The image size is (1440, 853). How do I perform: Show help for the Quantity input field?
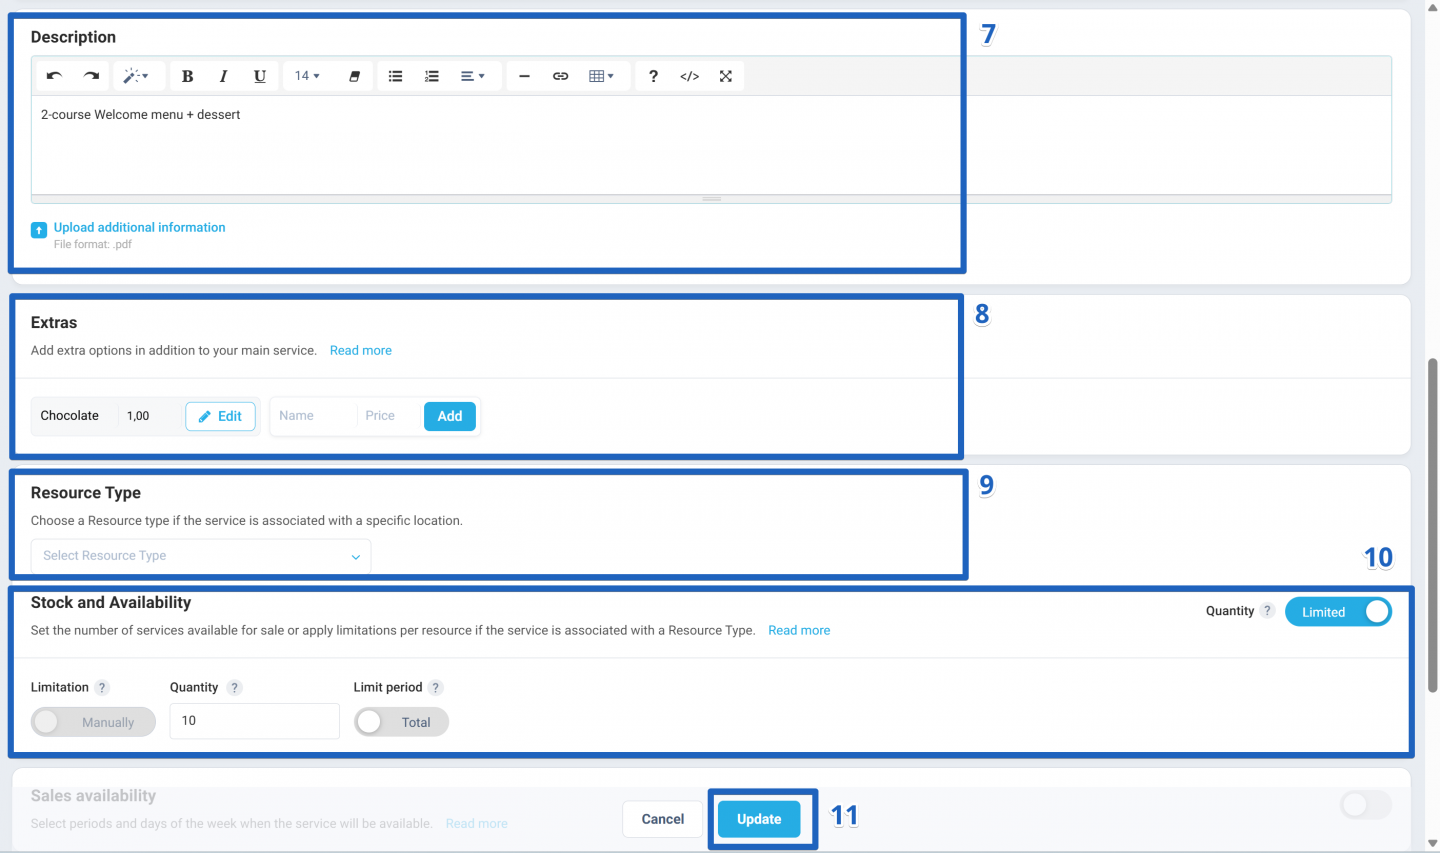[x=234, y=688]
